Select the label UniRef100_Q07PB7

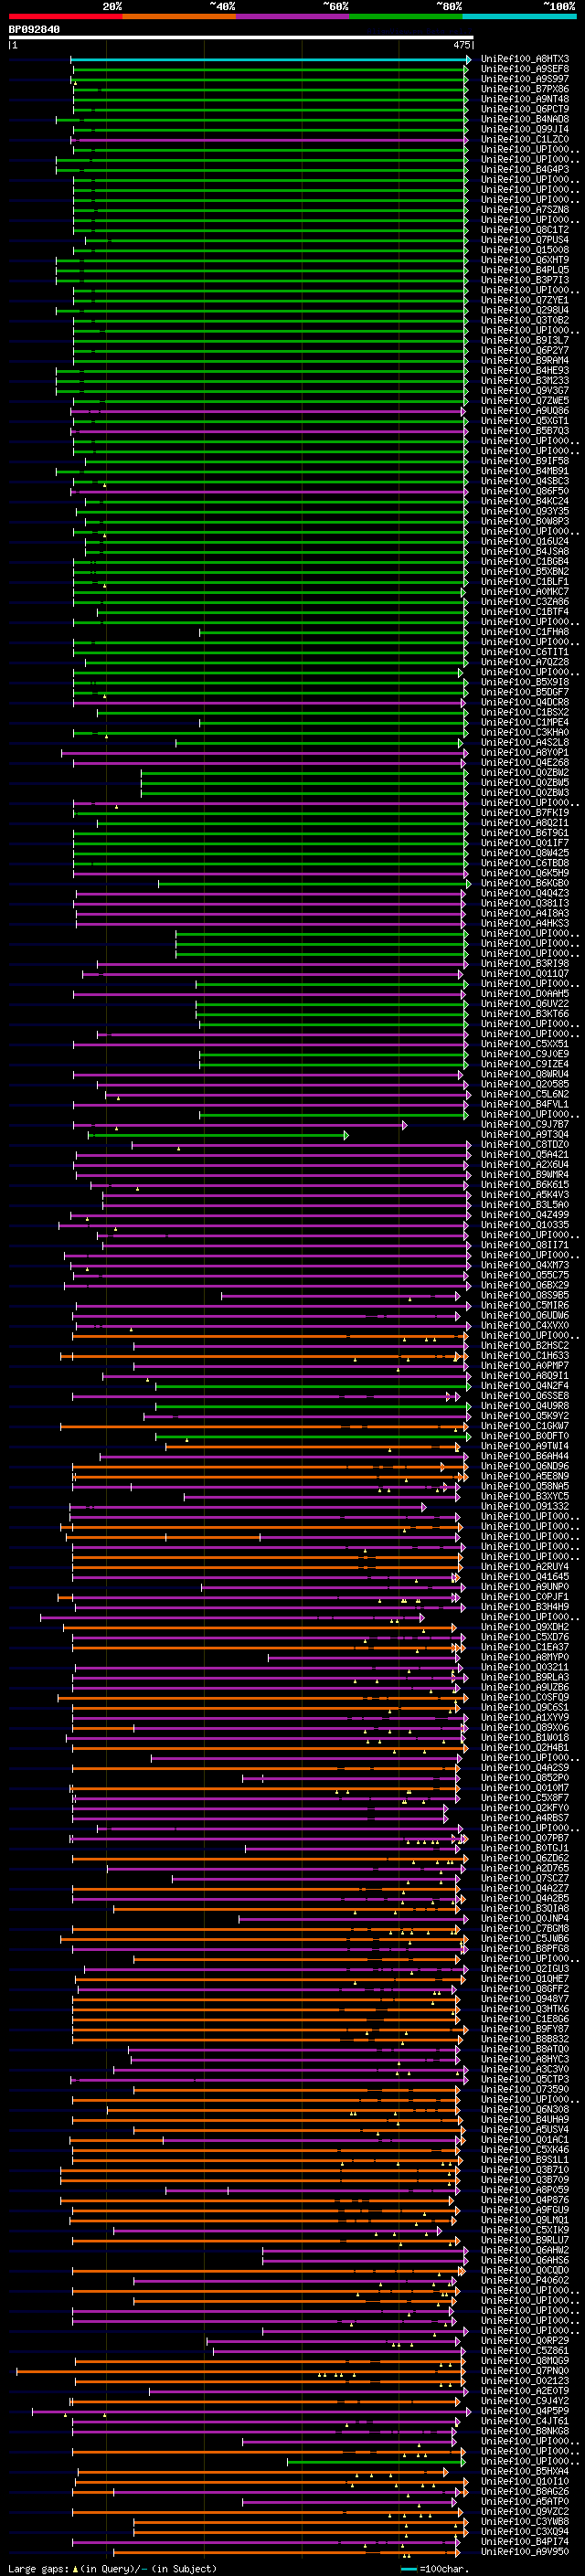[x=525, y=1839]
